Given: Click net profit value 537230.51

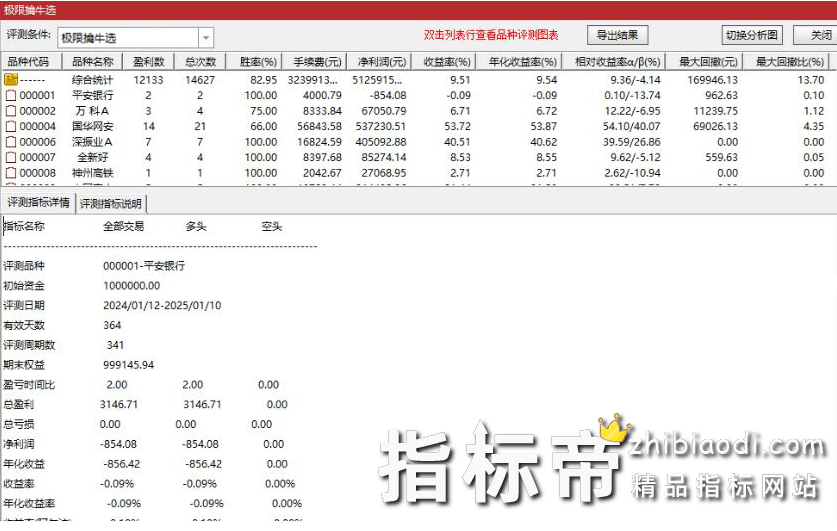Looking at the screenshot, I should point(381,126).
